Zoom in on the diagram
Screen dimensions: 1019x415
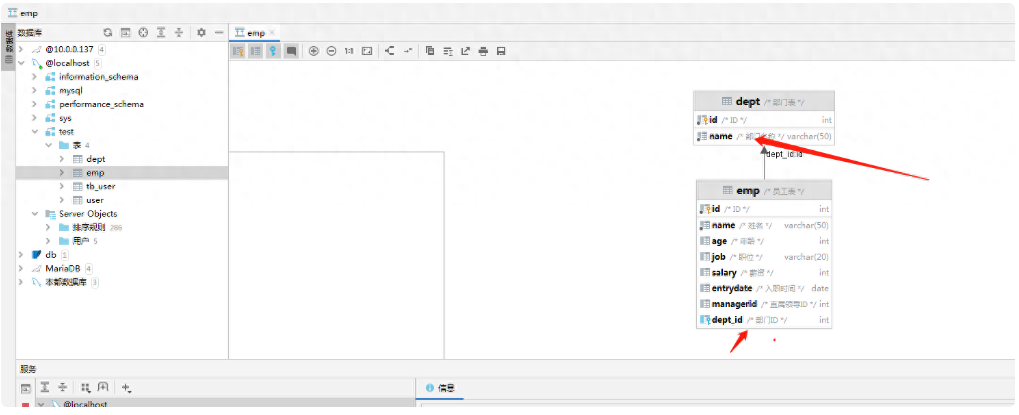tap(314, 51)
